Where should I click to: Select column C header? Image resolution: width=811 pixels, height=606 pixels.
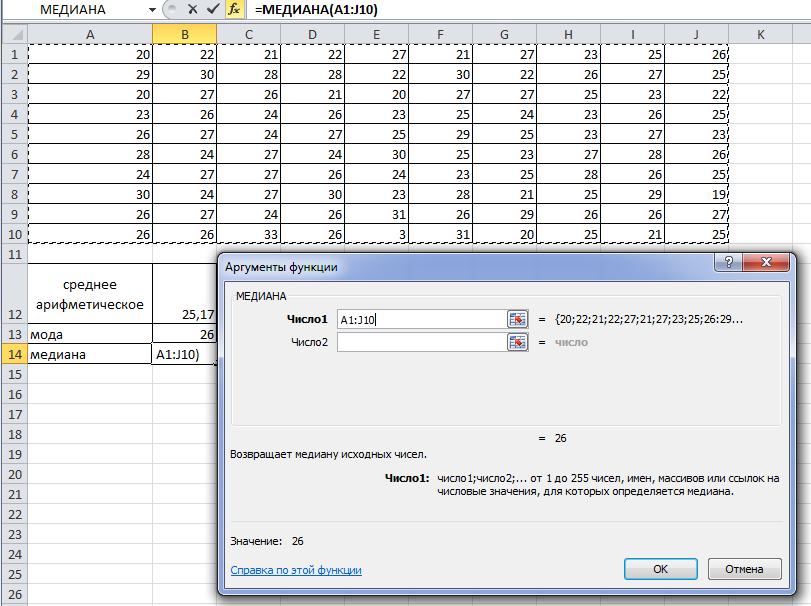pos(248,35)
